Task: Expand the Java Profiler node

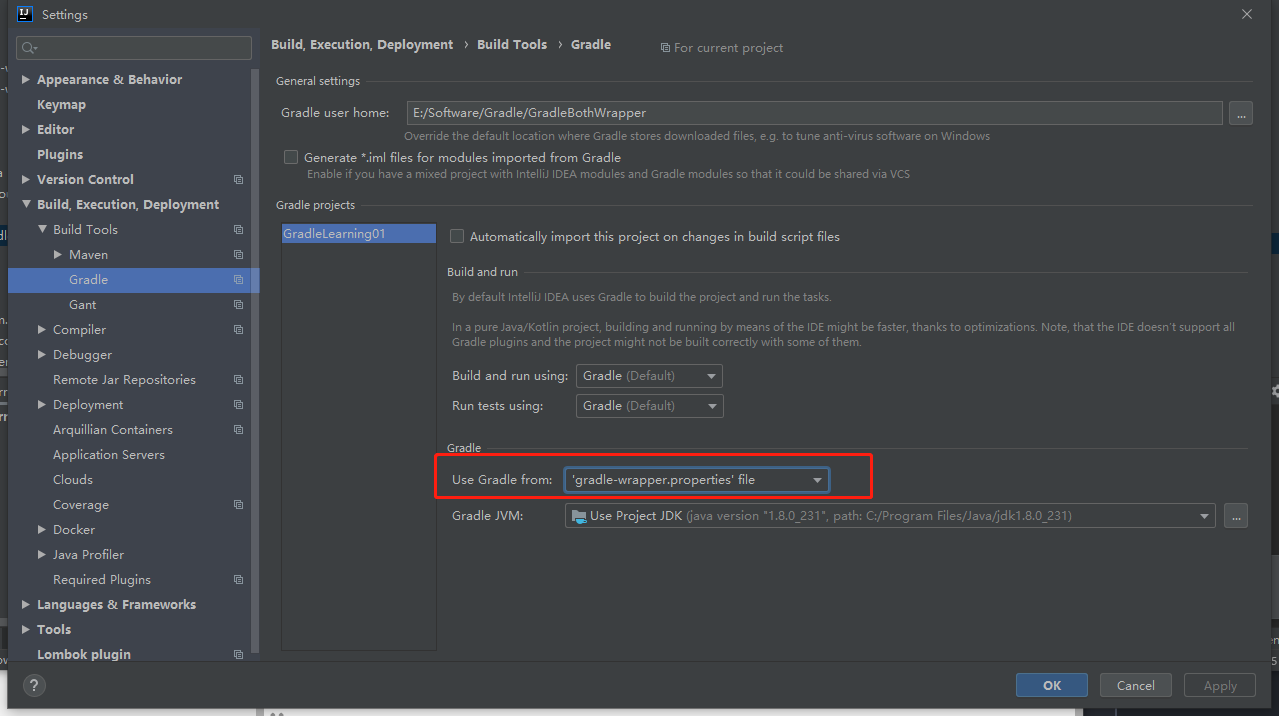Action: pos(42,555)
